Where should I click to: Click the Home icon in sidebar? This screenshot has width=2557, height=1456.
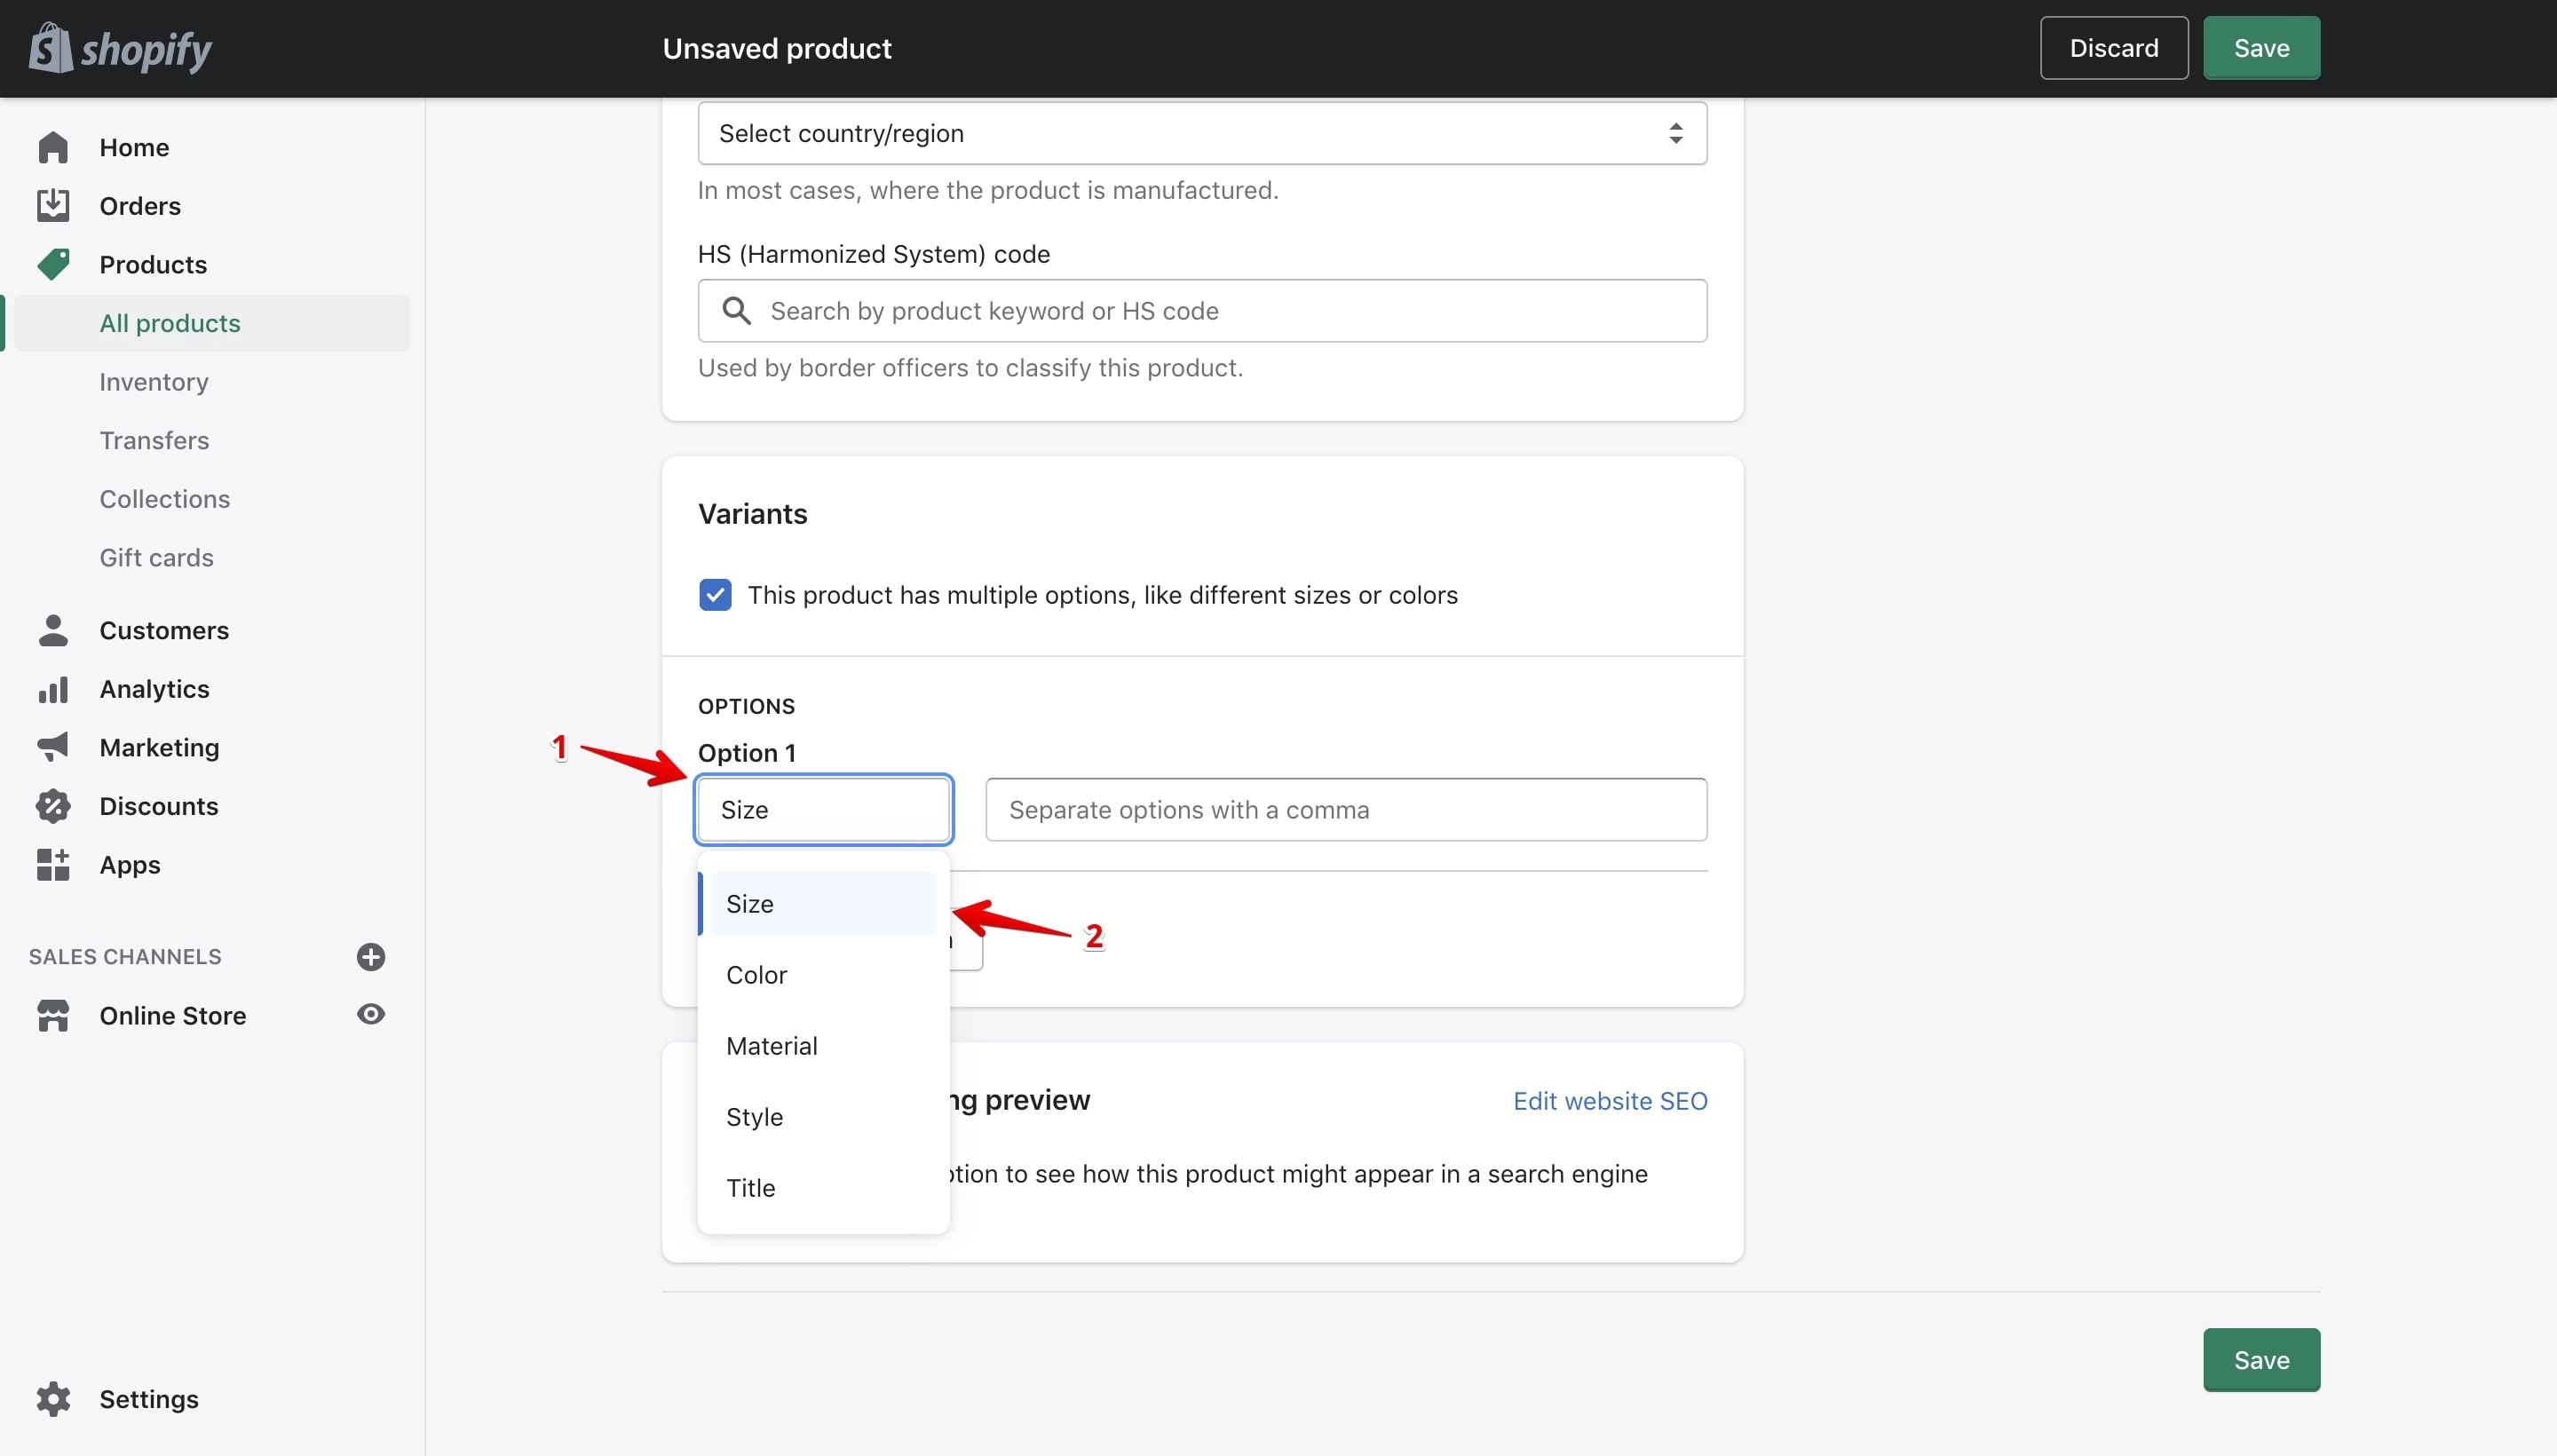(53, 147)
